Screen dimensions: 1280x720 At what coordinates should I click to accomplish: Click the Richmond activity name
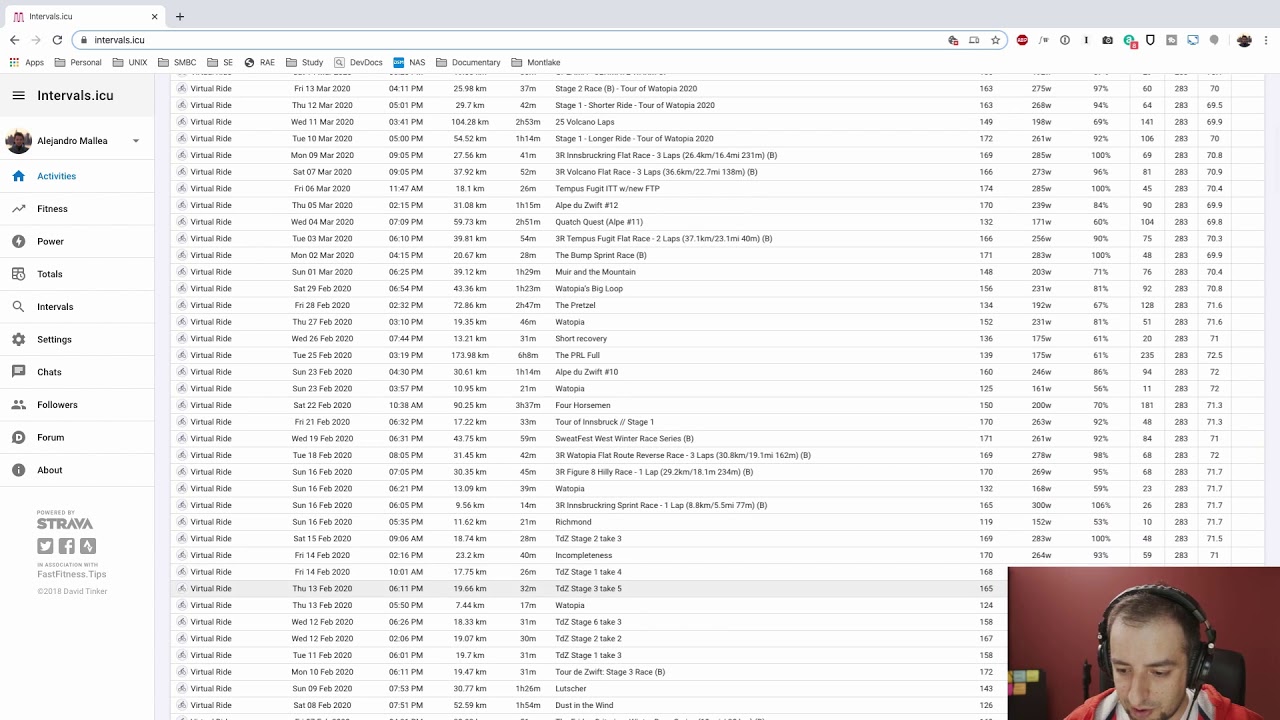pyautogui.click(x=573, y=522)
